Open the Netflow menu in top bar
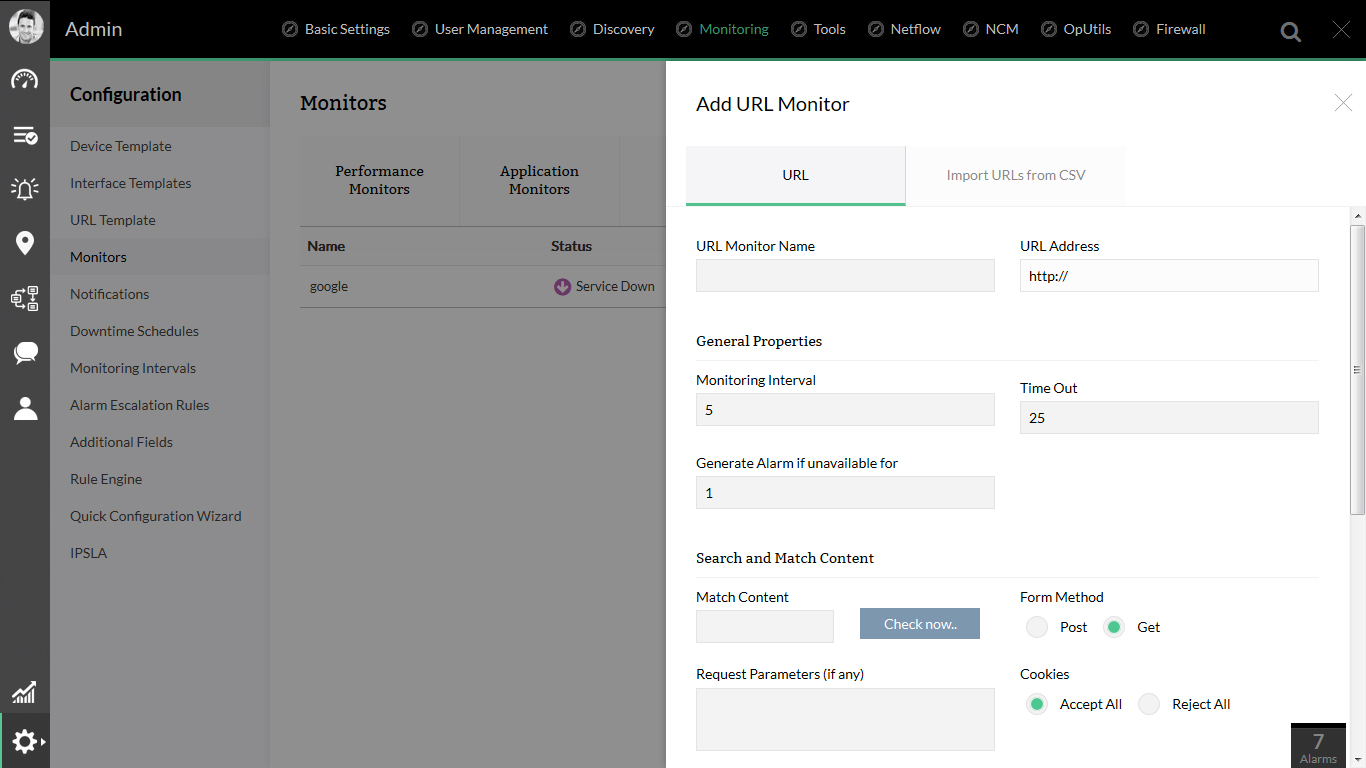The image size is (1366, 768). (x=904, y=29)
